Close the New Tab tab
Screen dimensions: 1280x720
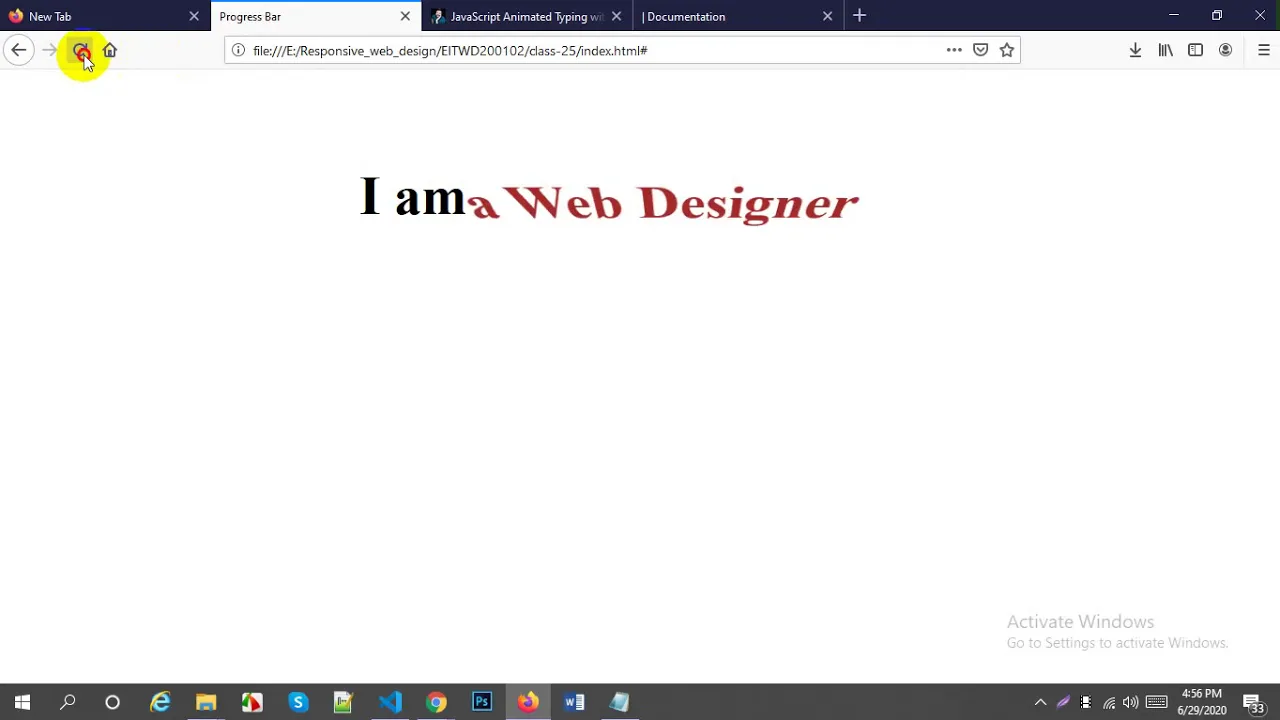coord(194,16)
